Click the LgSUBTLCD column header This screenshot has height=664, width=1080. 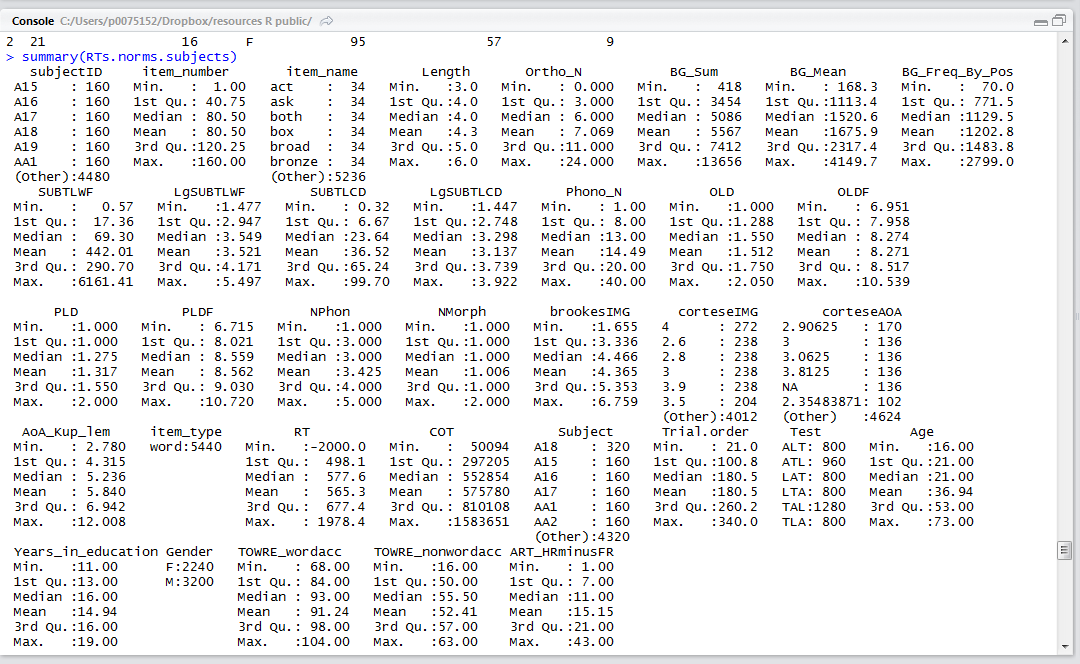click(x=466, y=192)
